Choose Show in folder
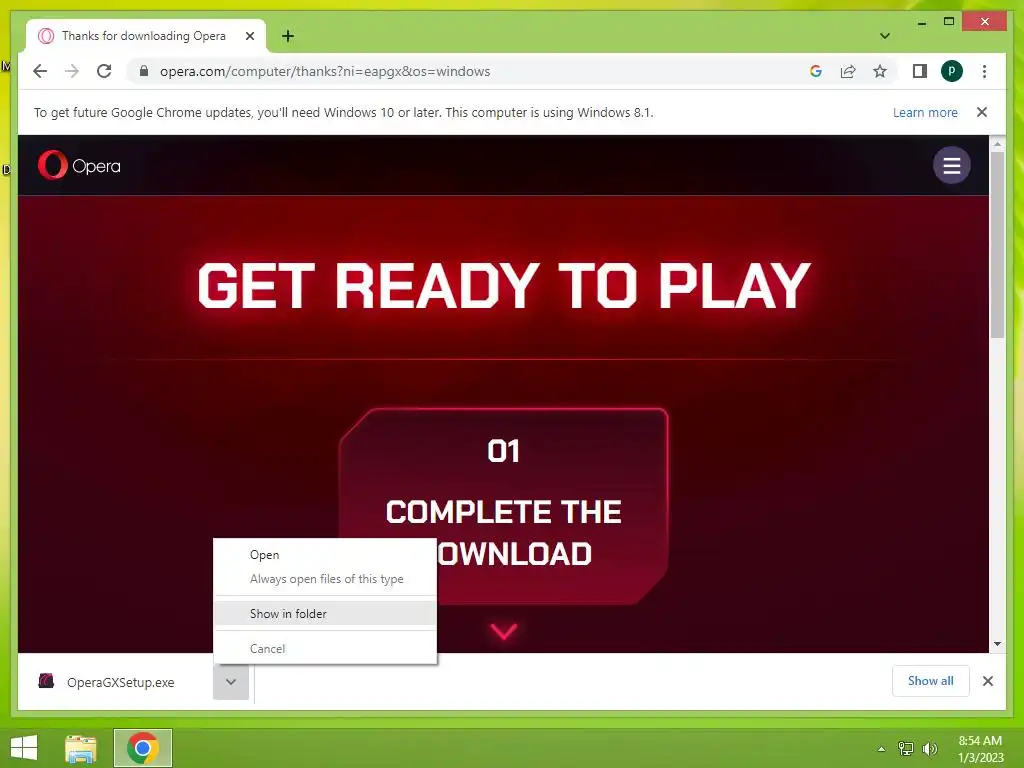This screenshot has height=768, width=1024. coord(325,614)
